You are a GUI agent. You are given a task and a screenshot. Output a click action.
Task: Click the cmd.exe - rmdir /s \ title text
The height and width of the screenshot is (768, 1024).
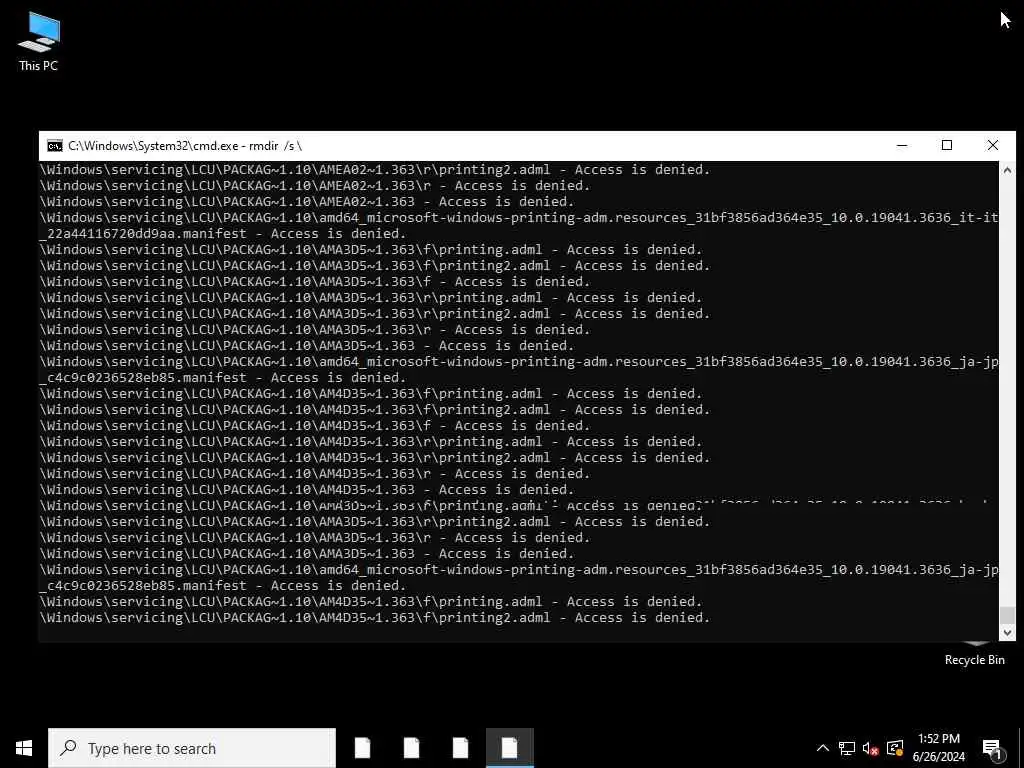point(185,146)
